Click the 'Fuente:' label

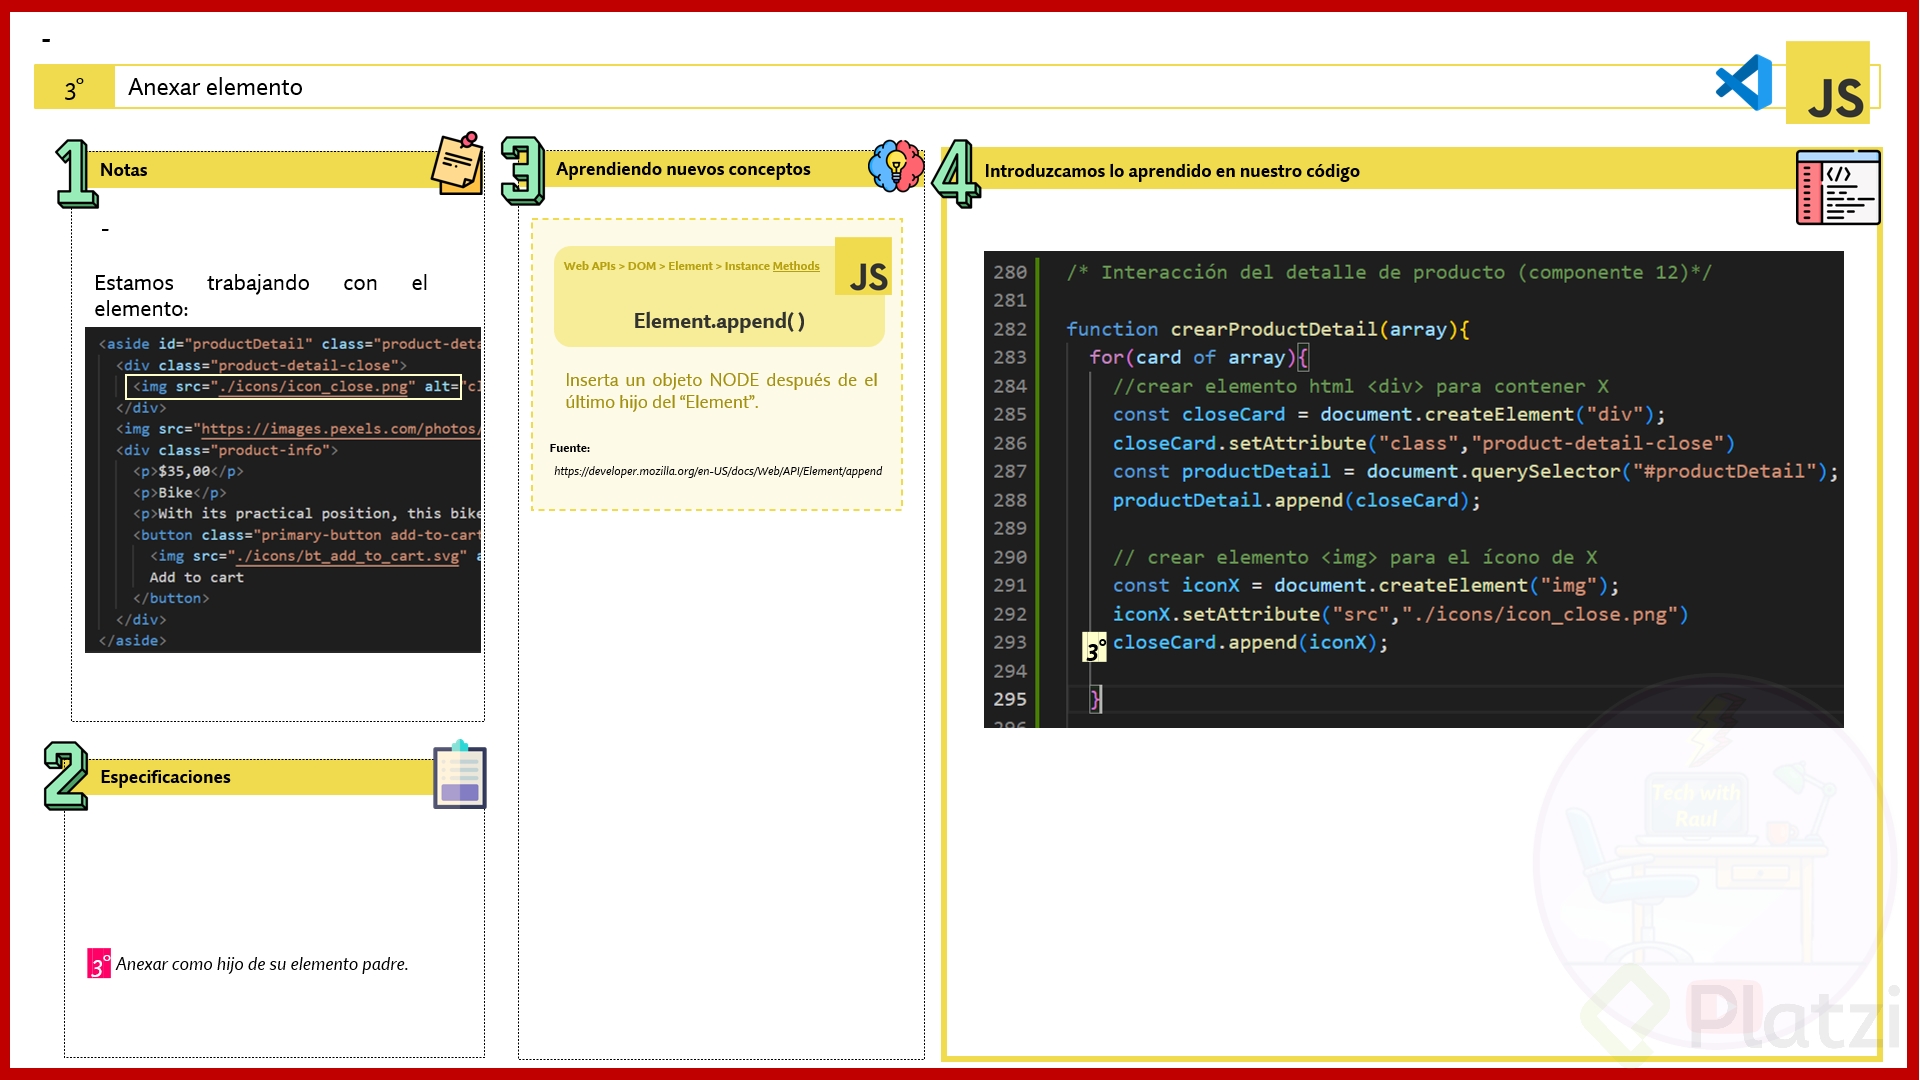pyautogui.click(x=570, y=448)
